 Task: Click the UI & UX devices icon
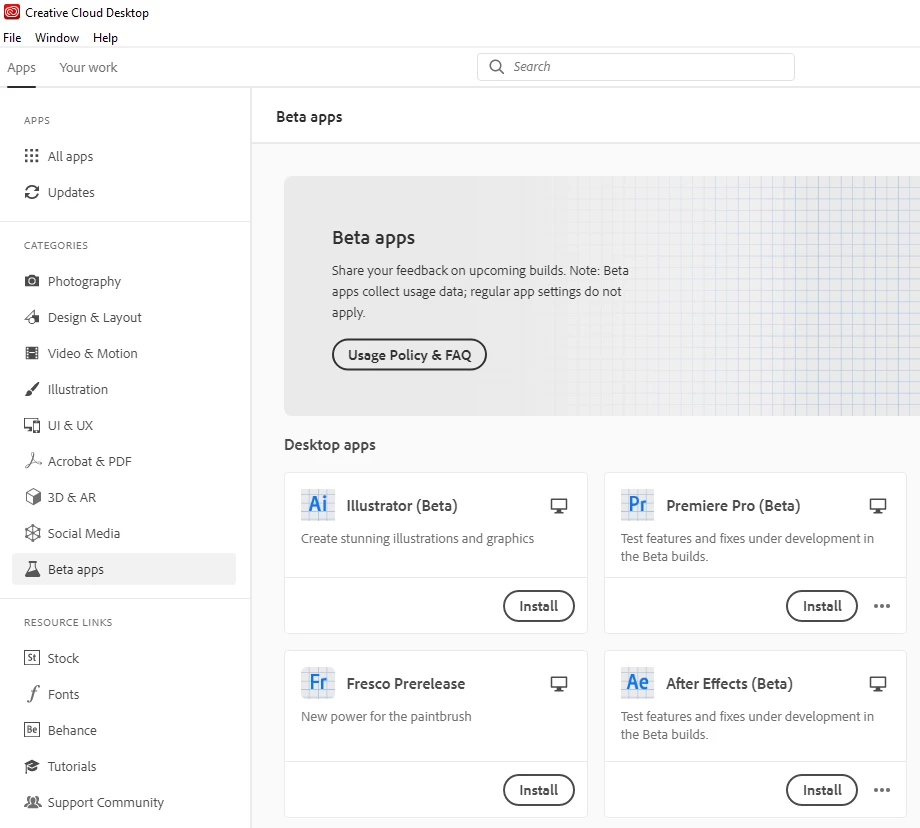32,425
